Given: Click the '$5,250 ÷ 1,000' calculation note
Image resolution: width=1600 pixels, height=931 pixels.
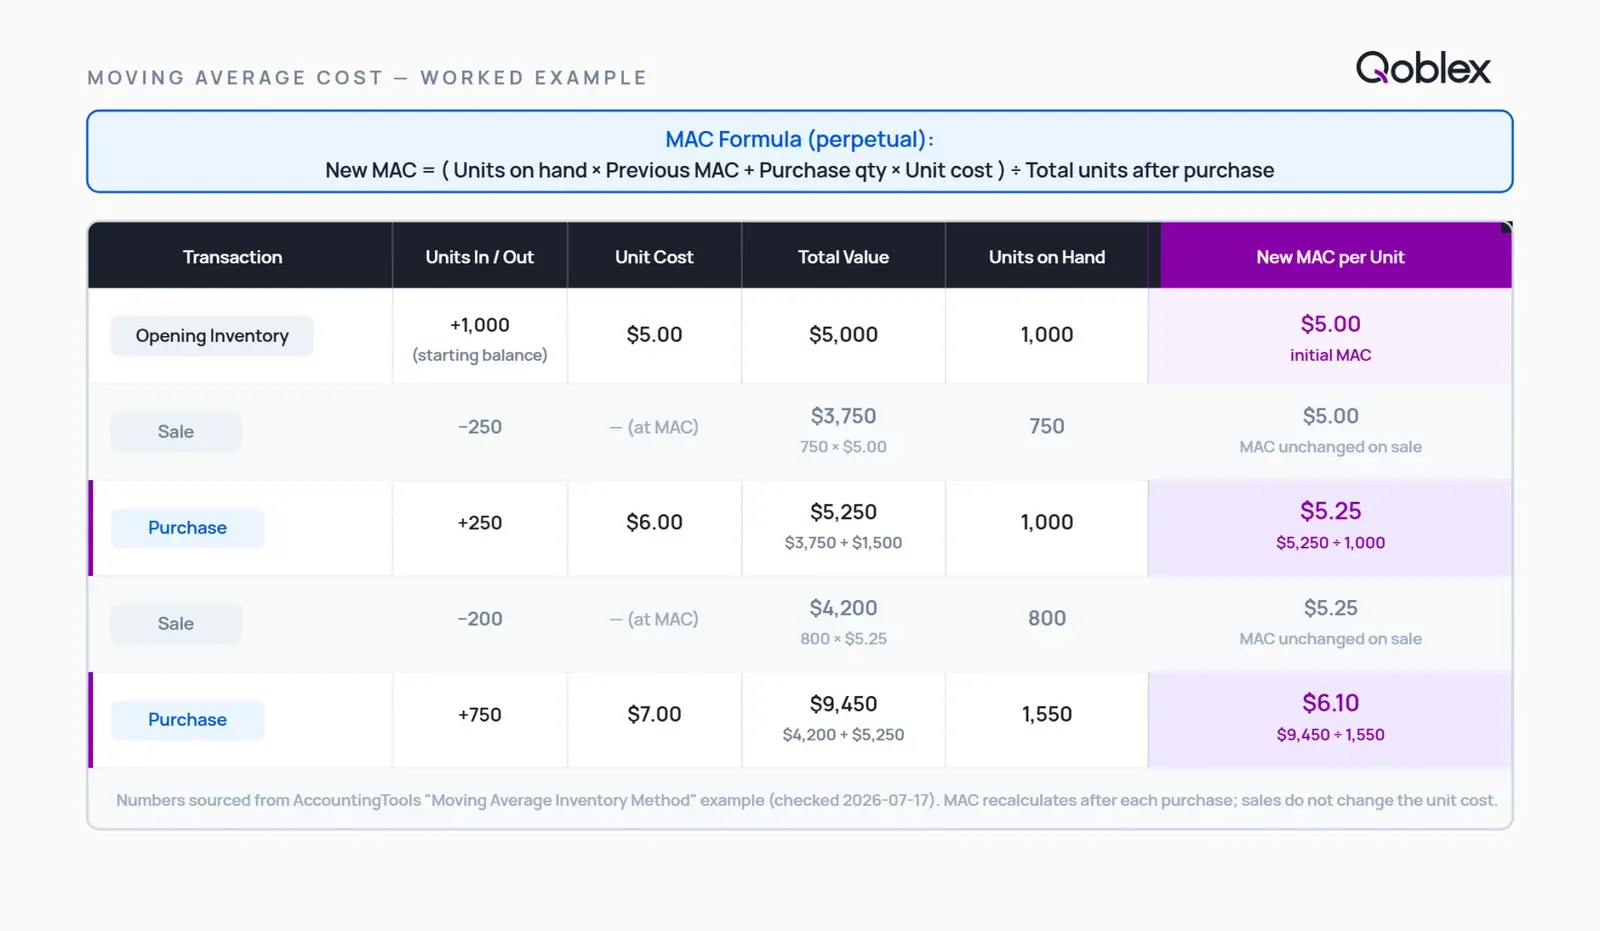Looking at the screenshot, I should pyautogui.click(x=1330, y=543).
